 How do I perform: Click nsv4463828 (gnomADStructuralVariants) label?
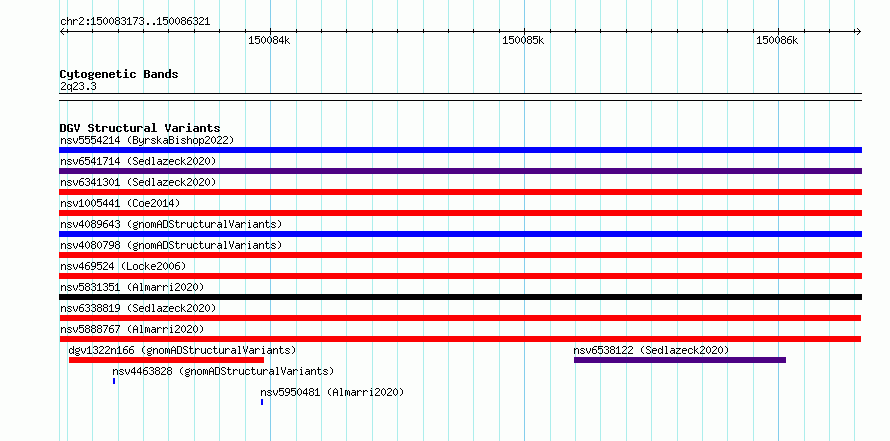tap(223, 371)
